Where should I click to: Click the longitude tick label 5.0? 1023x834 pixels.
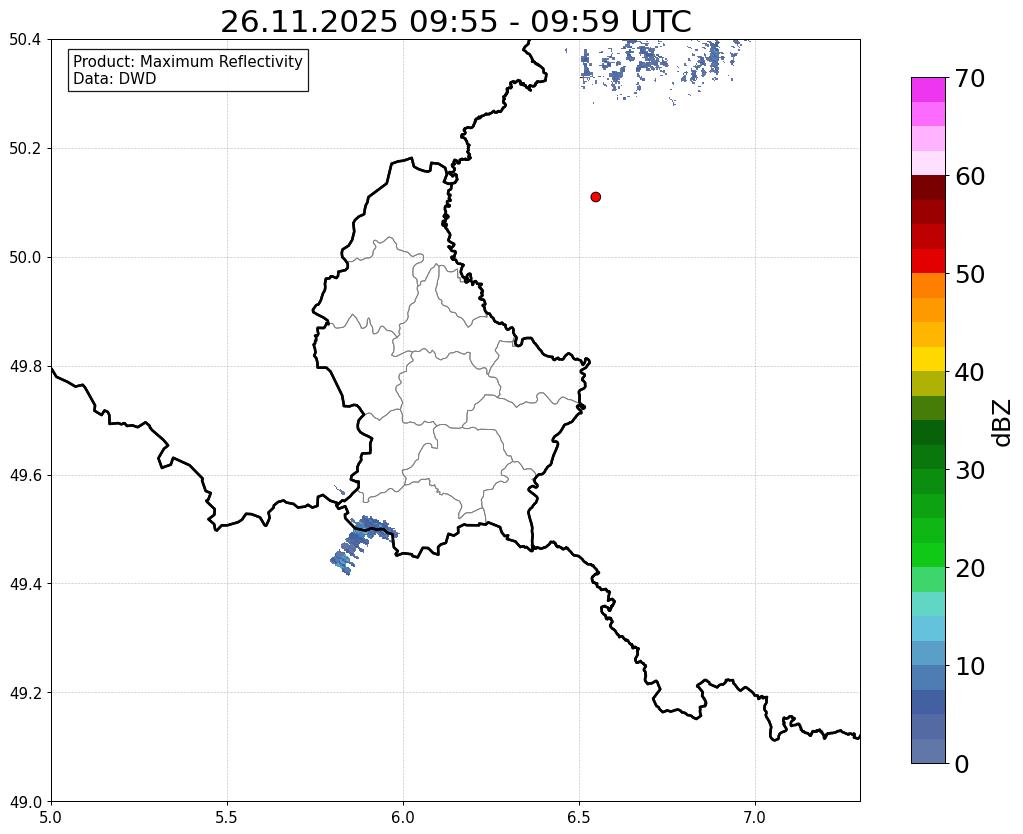[51, 817]
